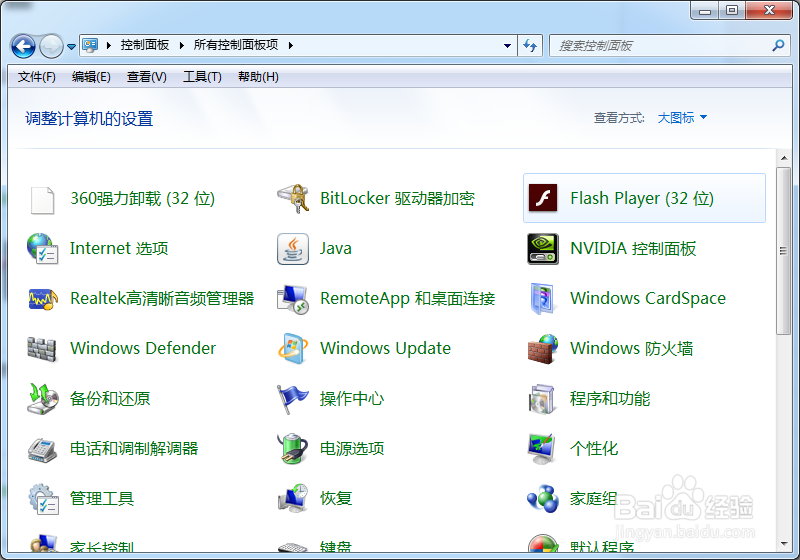The width and height of the screenshot is (800, 560).
Task: Open the 家庭组 homegroup spheres icon
Action: click(543, 499)
